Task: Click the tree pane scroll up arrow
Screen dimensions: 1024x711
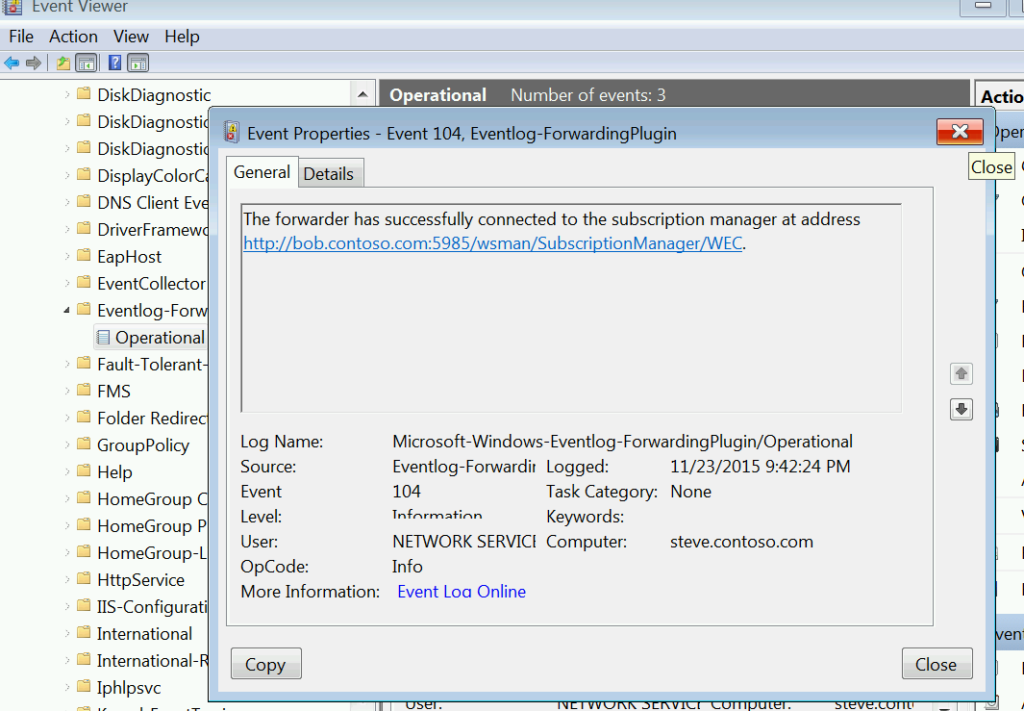Action: pos(362,95)
